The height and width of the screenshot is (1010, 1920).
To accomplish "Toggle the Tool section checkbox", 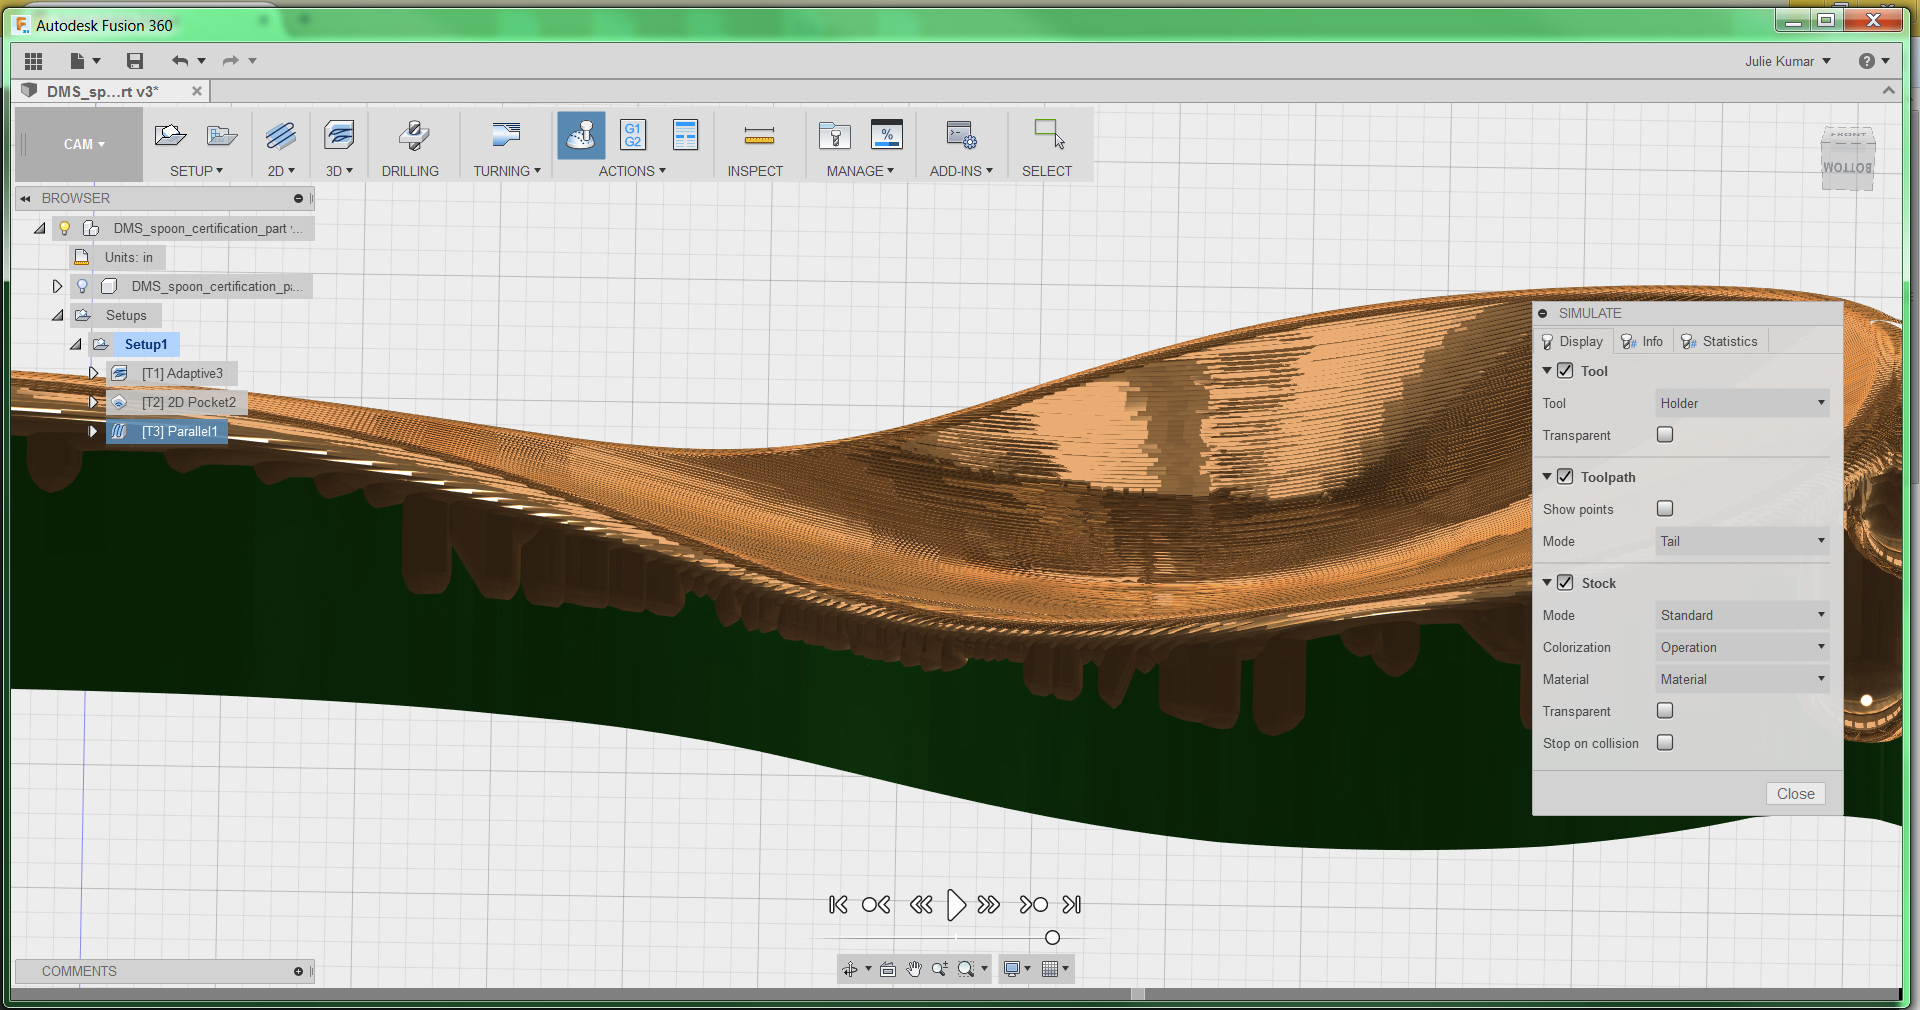I will point(1565,371).
